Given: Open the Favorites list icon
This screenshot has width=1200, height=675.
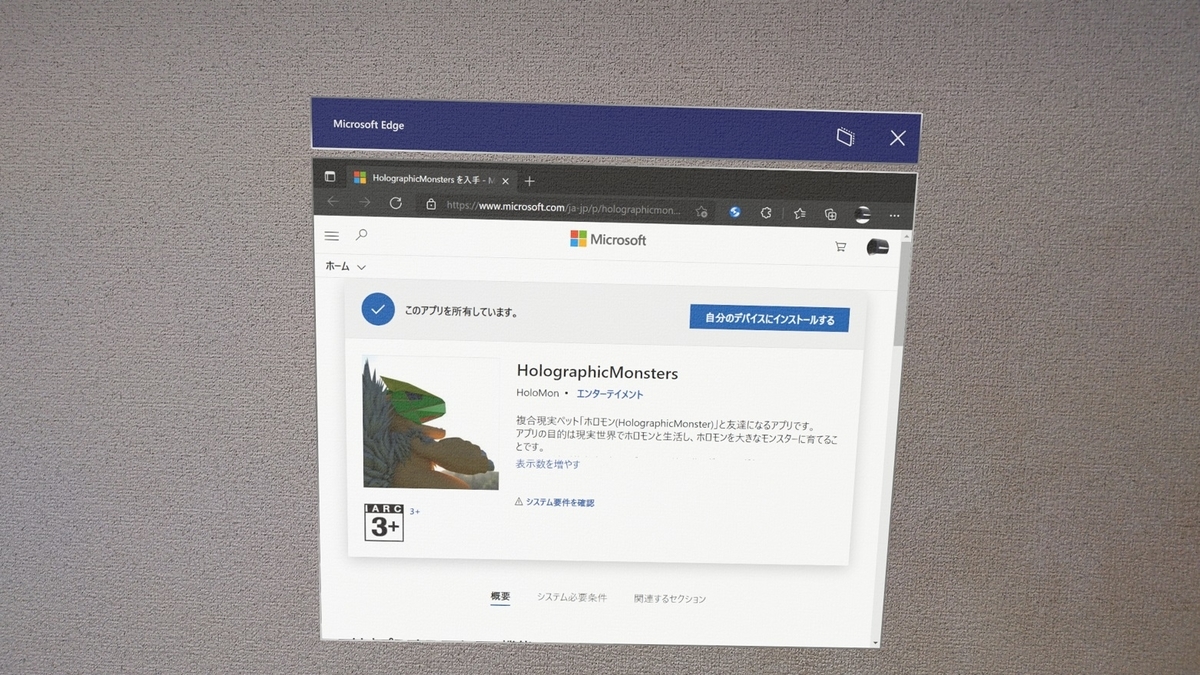Looking at the screenshot, I should pyautogui.click(x=800, y=213).
